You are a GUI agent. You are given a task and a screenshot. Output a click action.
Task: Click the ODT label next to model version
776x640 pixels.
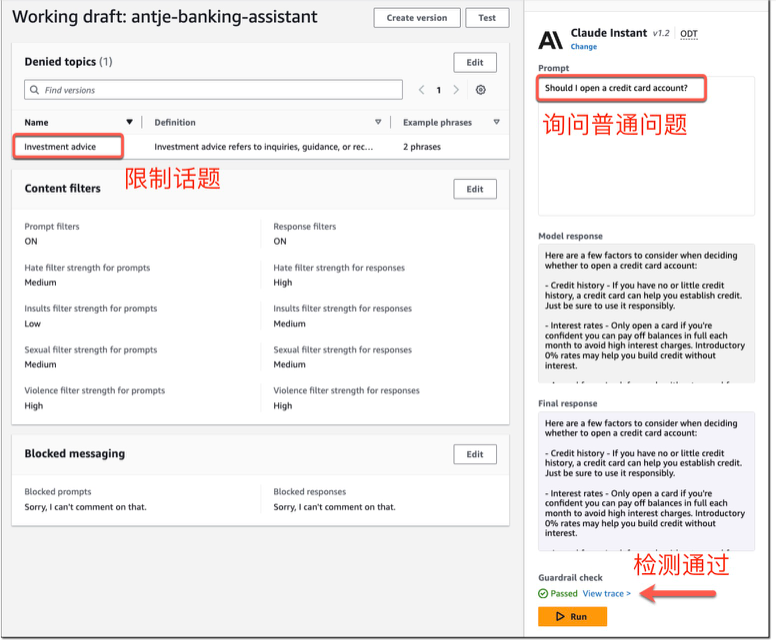[688, 34]
